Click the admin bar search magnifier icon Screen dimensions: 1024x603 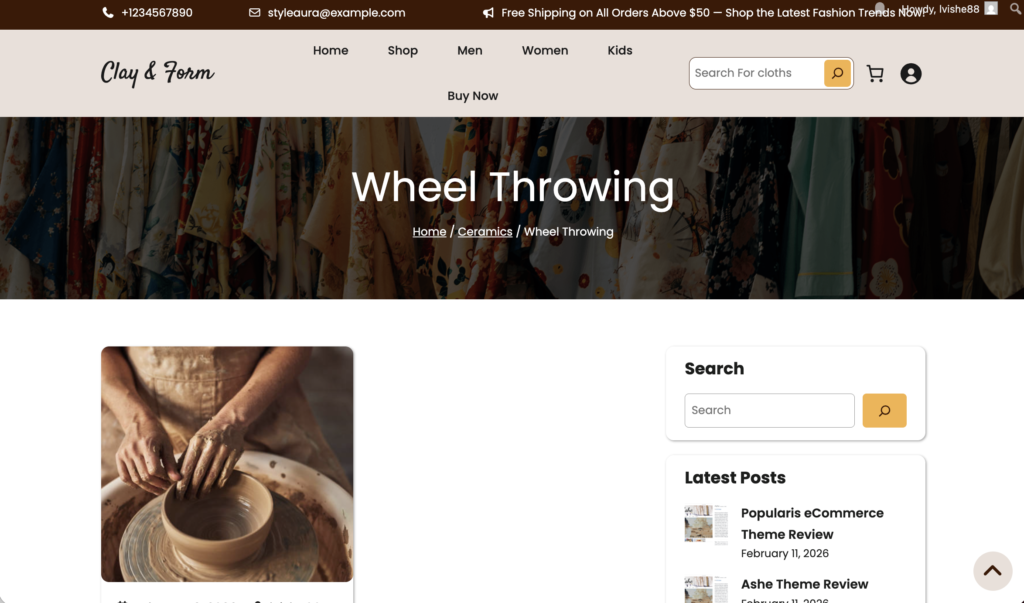pyautogui.click(x=1016, y=9)
